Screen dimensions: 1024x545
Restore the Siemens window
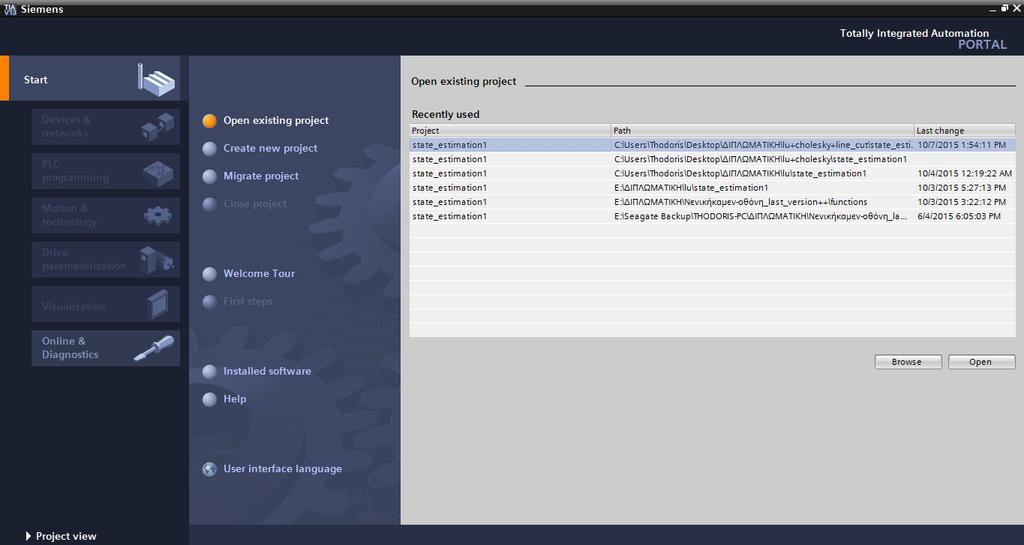1004,8
